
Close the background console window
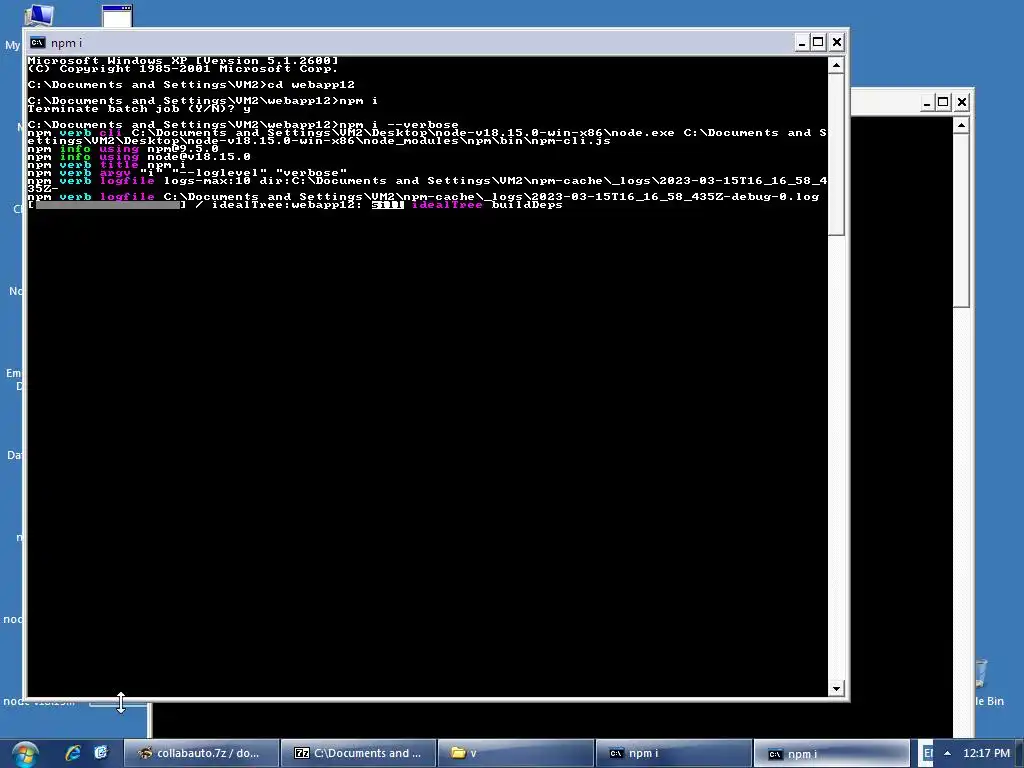pyautogui.click(x=961, y=103)
